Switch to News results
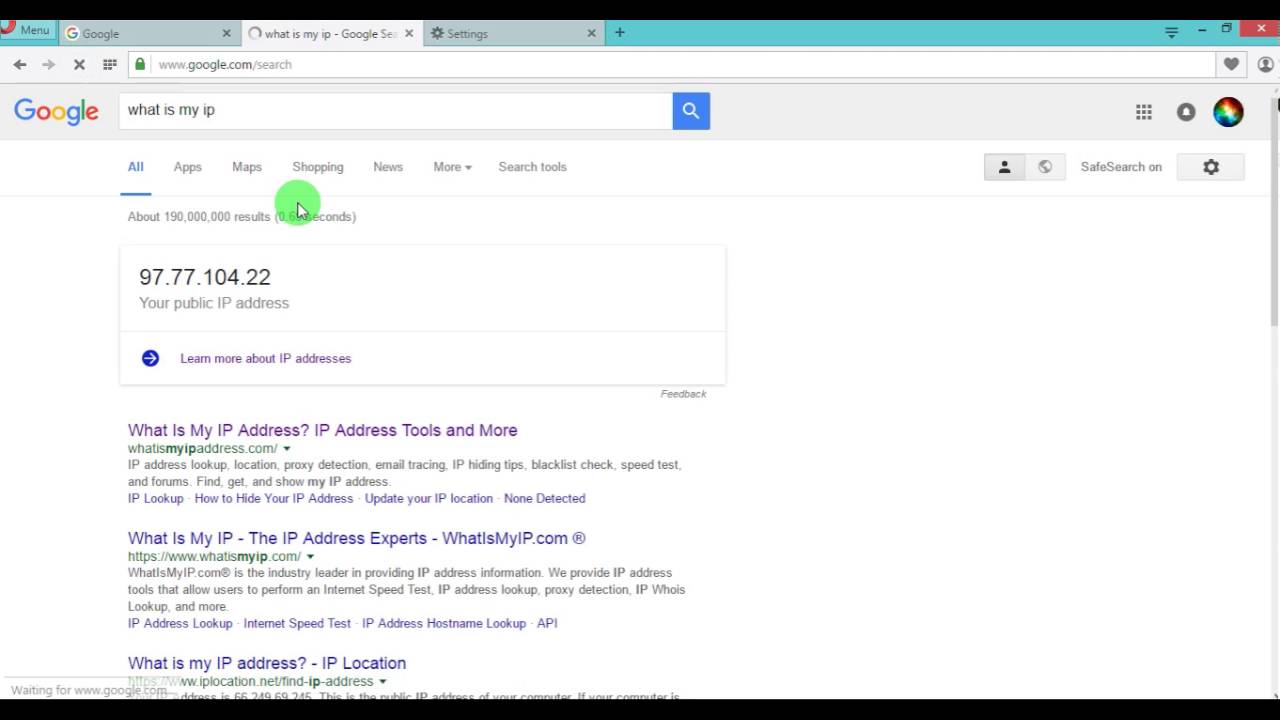Image resolution: width=1280 pixels, height=720 pixels. click(x=388, y=167)
